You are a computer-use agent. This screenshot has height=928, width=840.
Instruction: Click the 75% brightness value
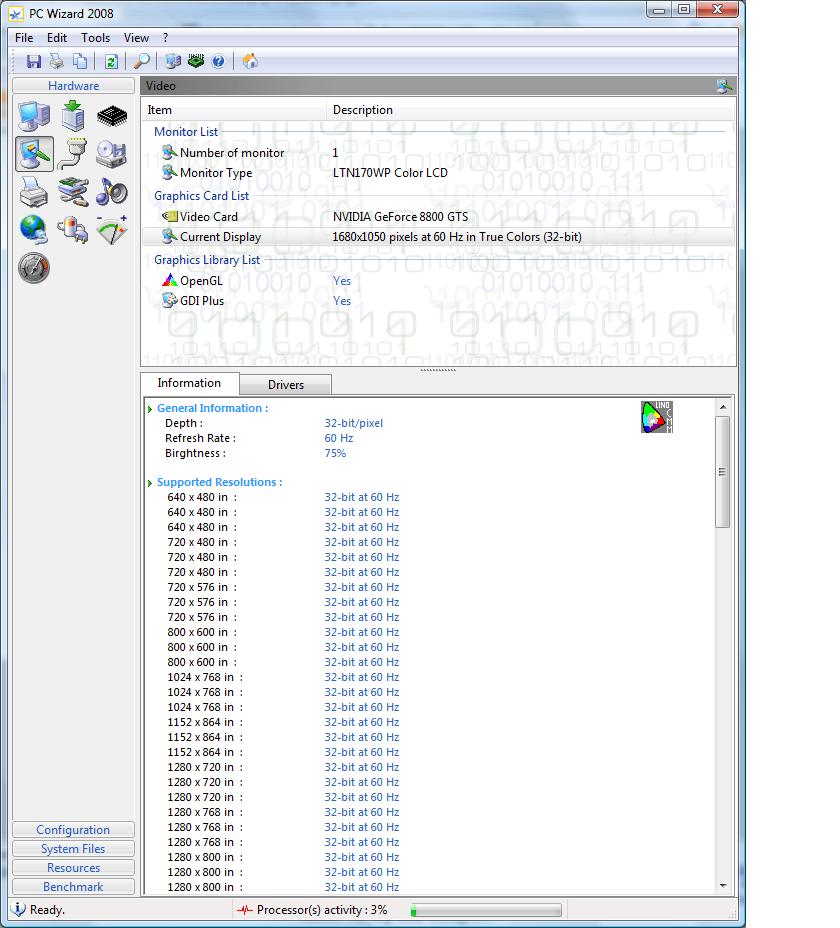point(335,453)
